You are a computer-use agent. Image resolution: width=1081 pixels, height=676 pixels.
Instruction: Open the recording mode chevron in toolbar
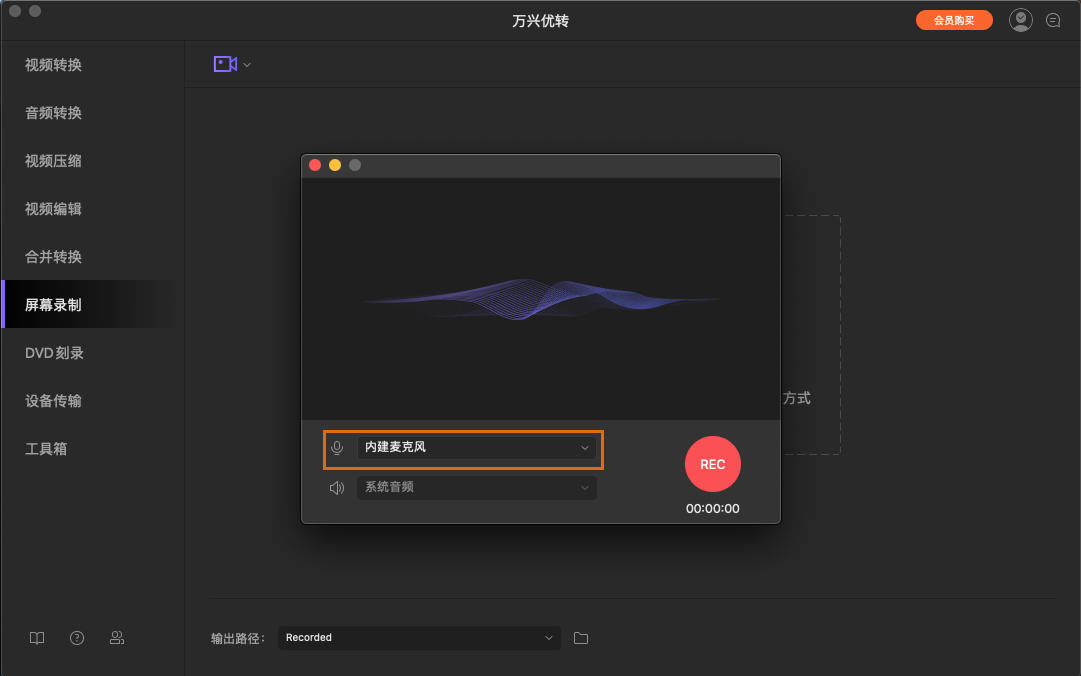pos(245,63)
